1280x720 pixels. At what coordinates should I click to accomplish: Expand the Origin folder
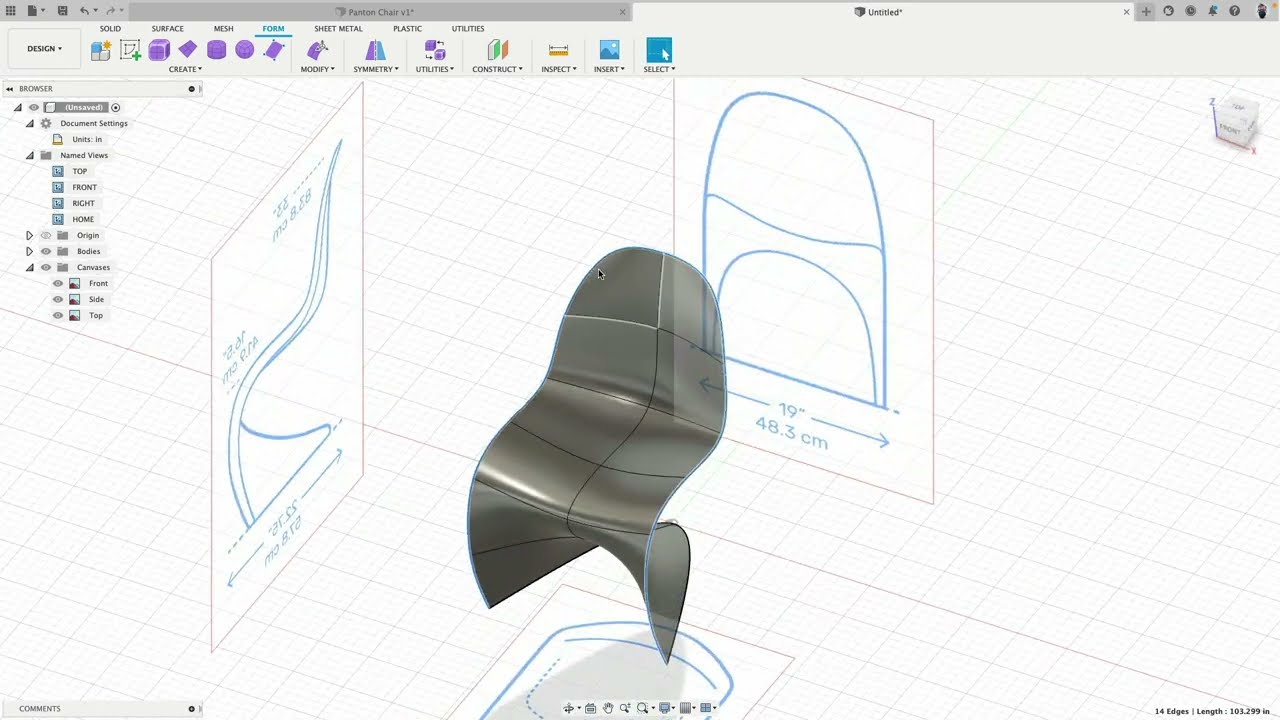29,235
